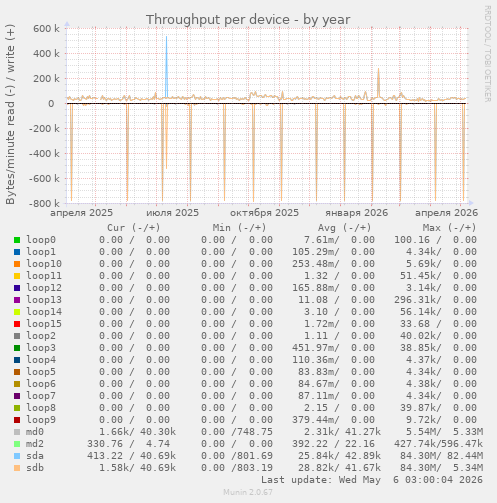Image resolution: width=497 pixels, height=503 pixels.
Task: Click the md2 current value '330.76 / 4.74'
Action: click(x=128, y=444)
